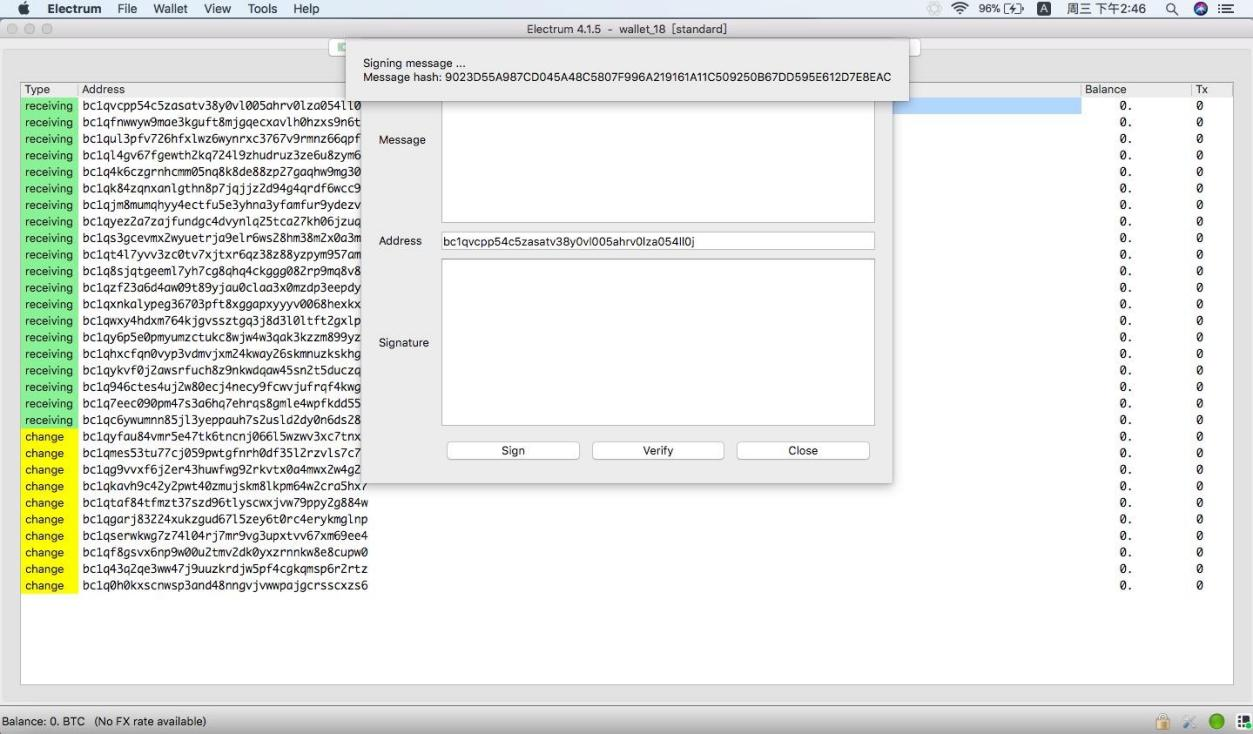1253x734 pixels.
Task: Open preferences tools icon in status bar
Action: [1190, 721]
